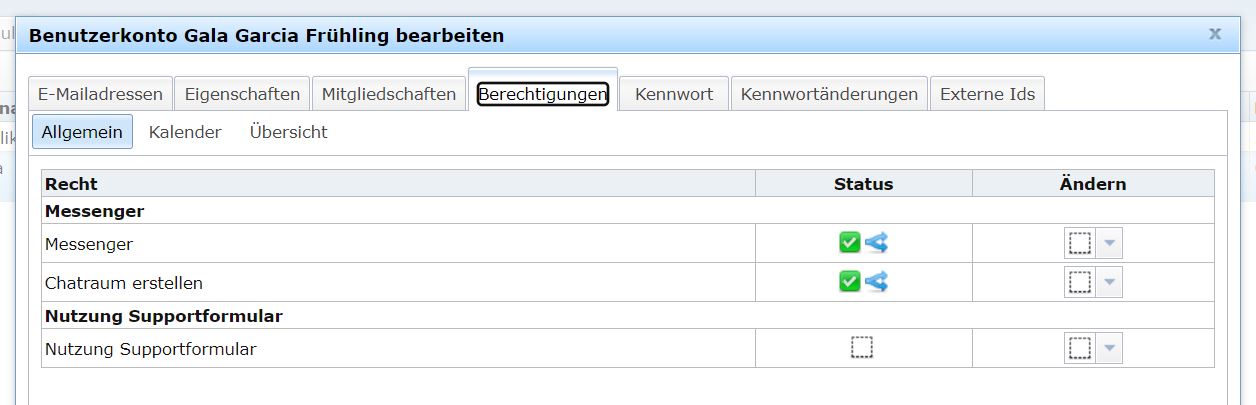This screenshot has width=1256, height=405.
Task: Go to the Externe Ids tab
Action: pyautogui.click(x=988, y=94)
